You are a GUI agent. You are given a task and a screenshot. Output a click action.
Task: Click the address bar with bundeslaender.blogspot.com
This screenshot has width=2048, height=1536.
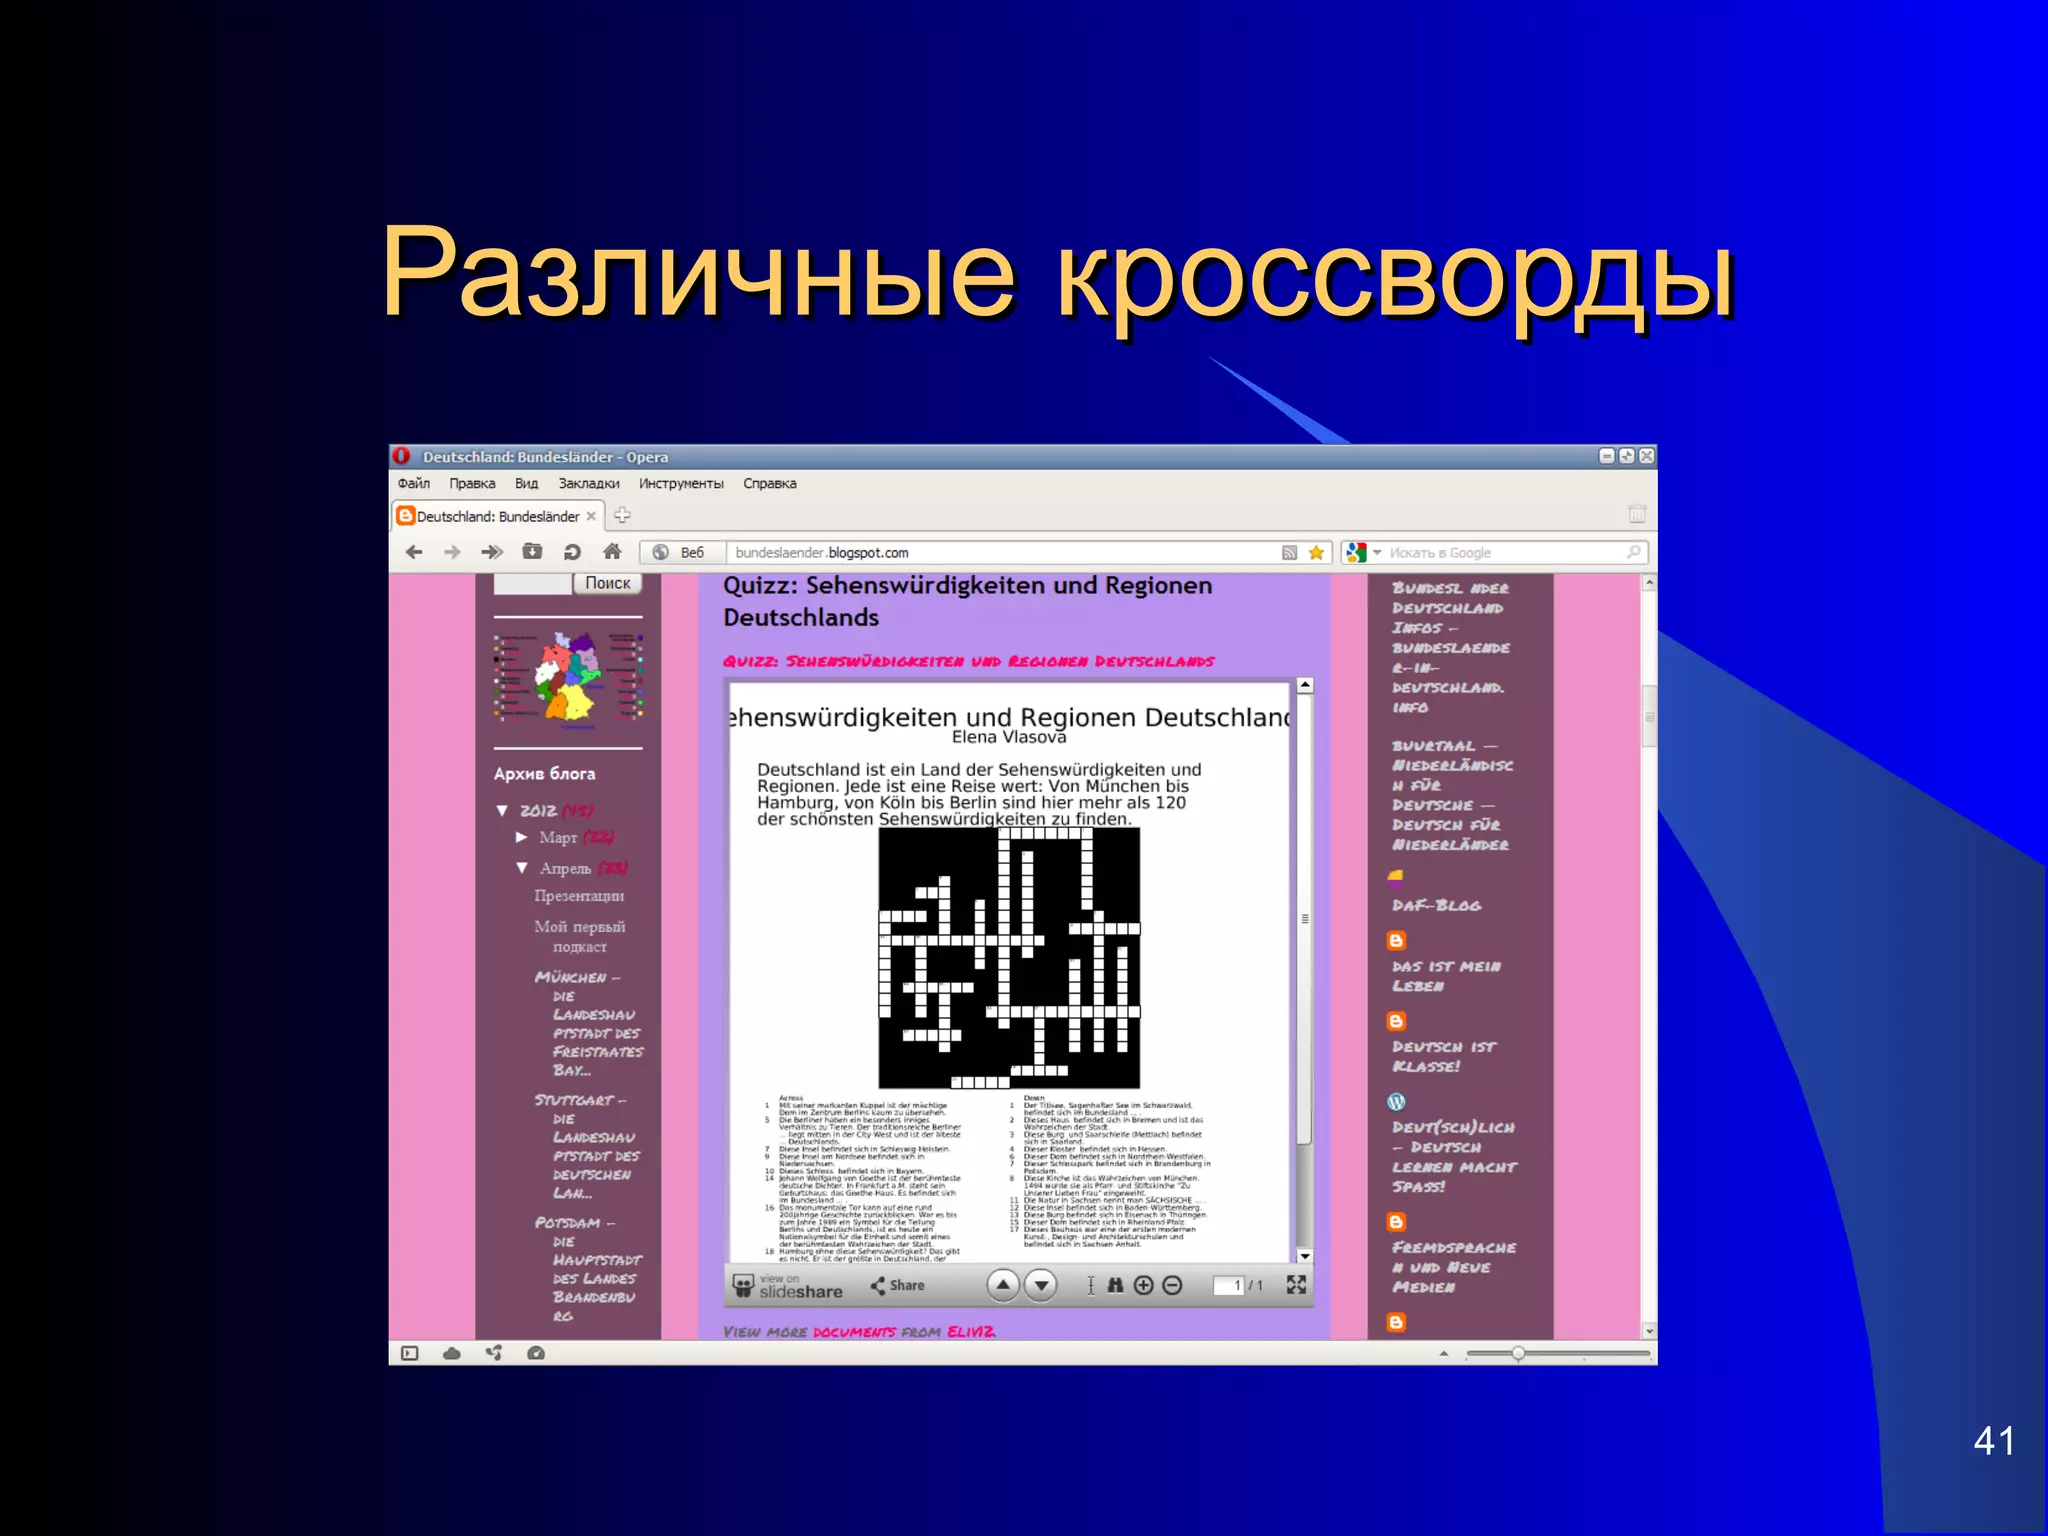click(x=1005, y=552)
